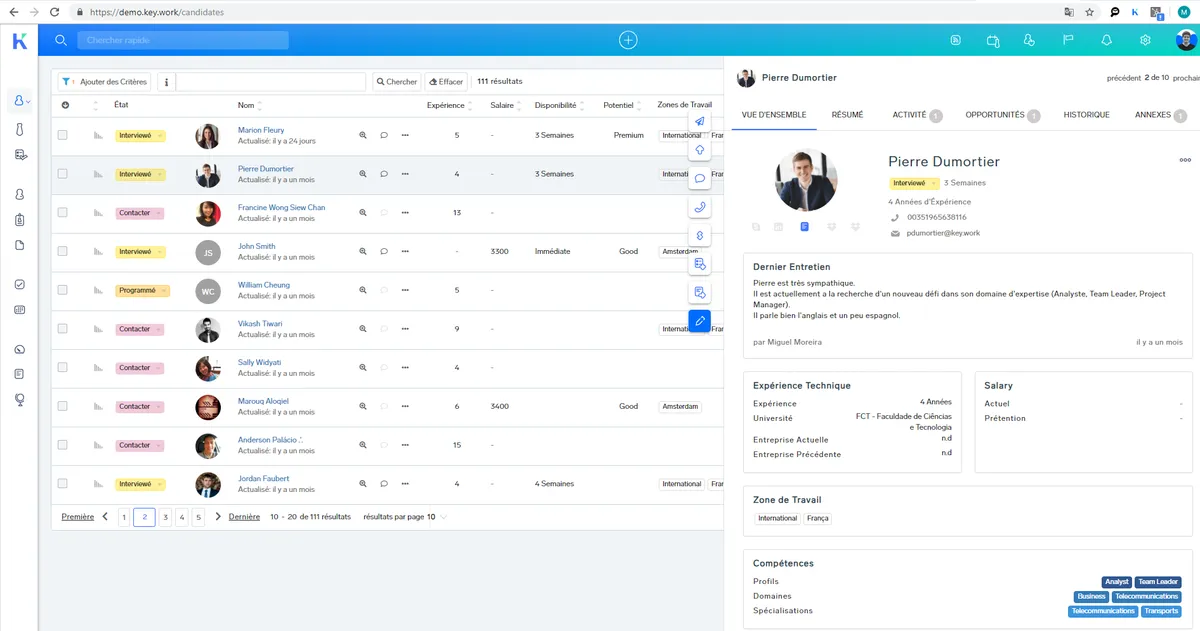
Task: Open the RÉSUMÉ tab of the candidate profile
Action: 847,115
